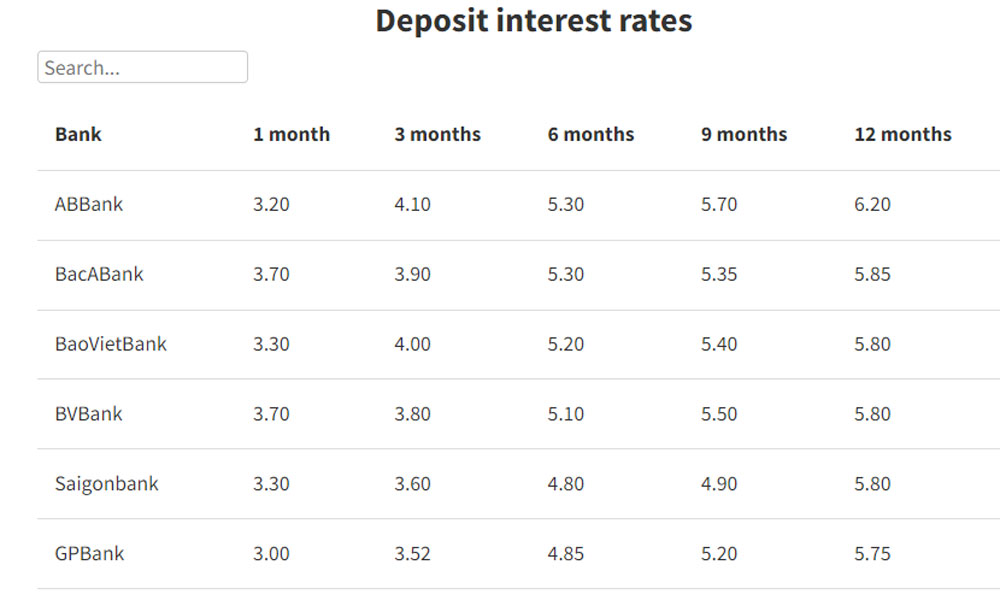Image resolution: width=1000 pixels, height=600 pixels.
Task: Select the 3 months column header
Action: [x=438, y=134]
